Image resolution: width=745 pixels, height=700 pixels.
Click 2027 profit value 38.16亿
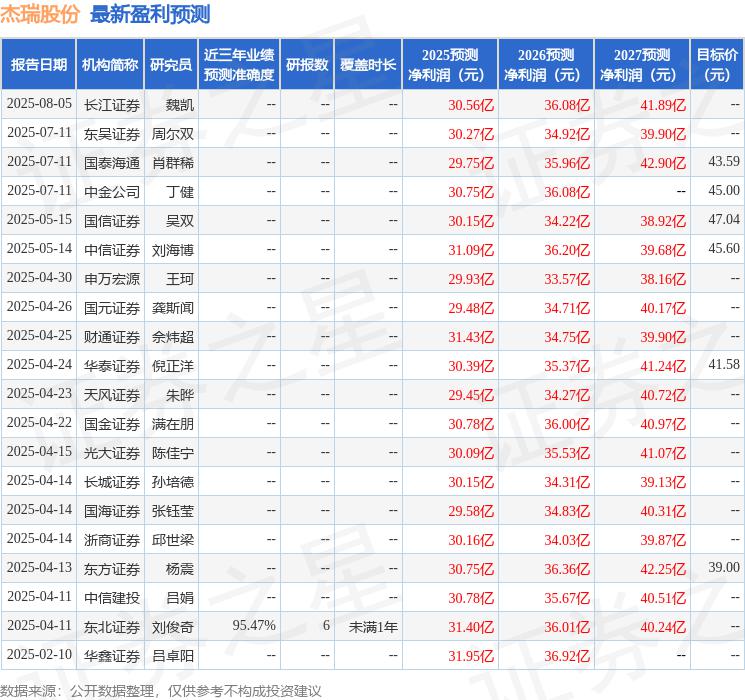(663, 279)
